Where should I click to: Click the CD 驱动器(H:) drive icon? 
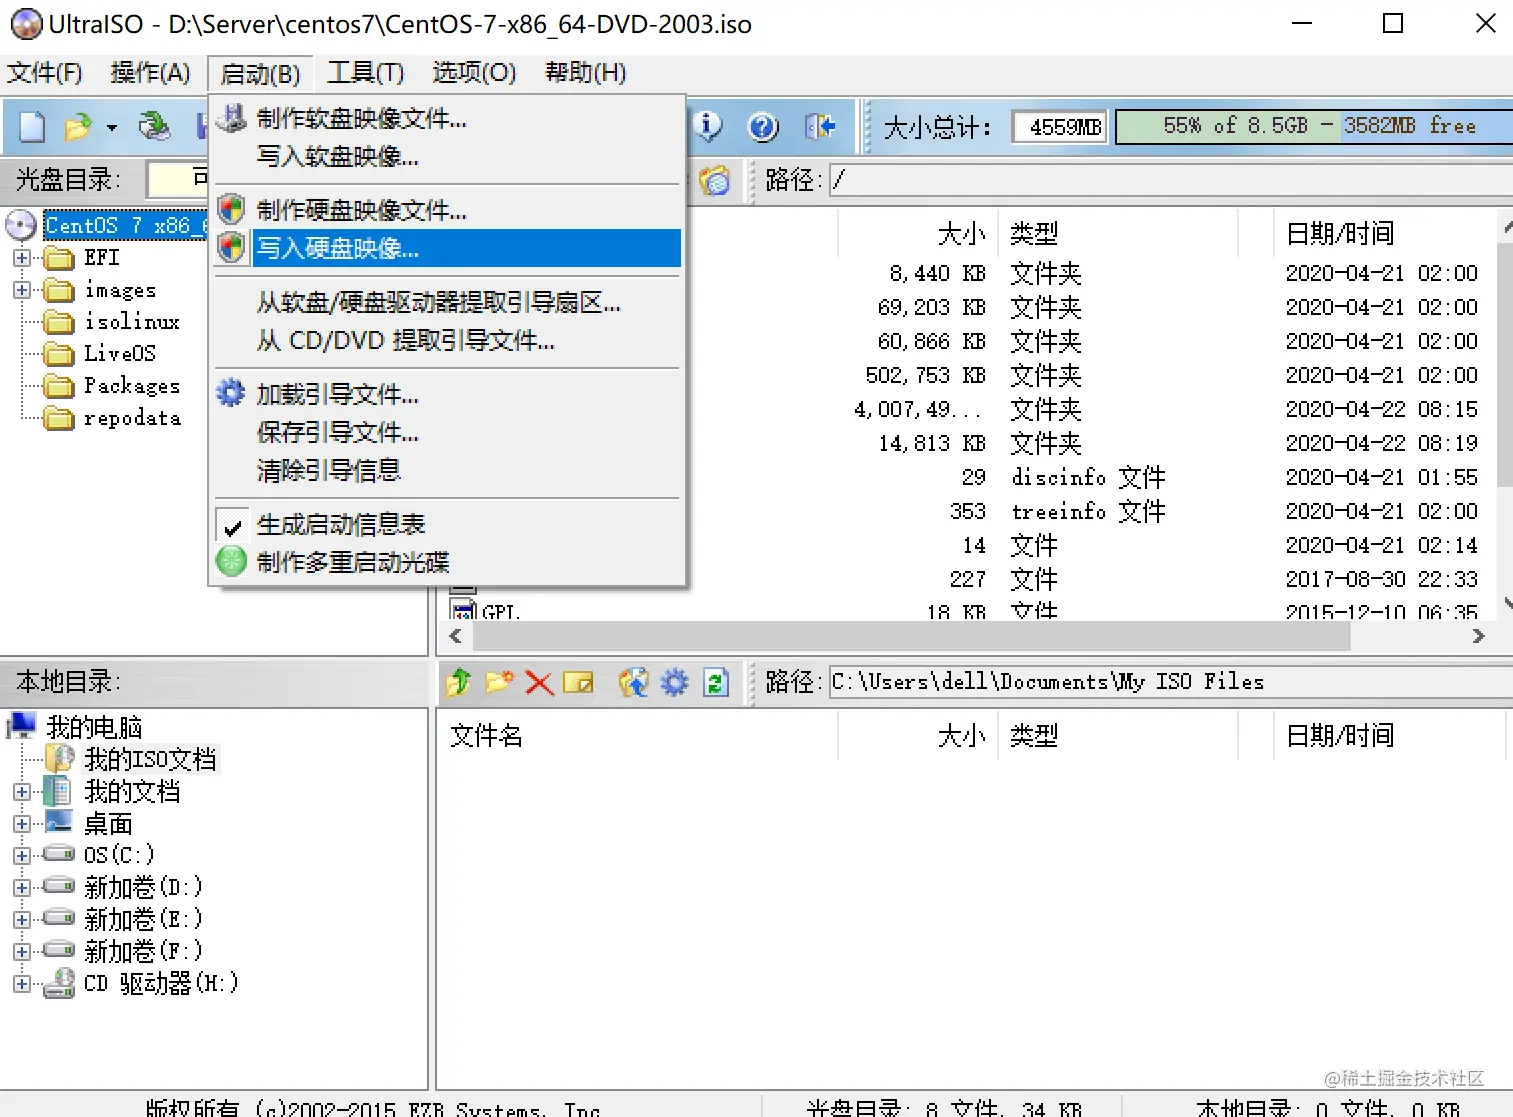pos(60,983)
